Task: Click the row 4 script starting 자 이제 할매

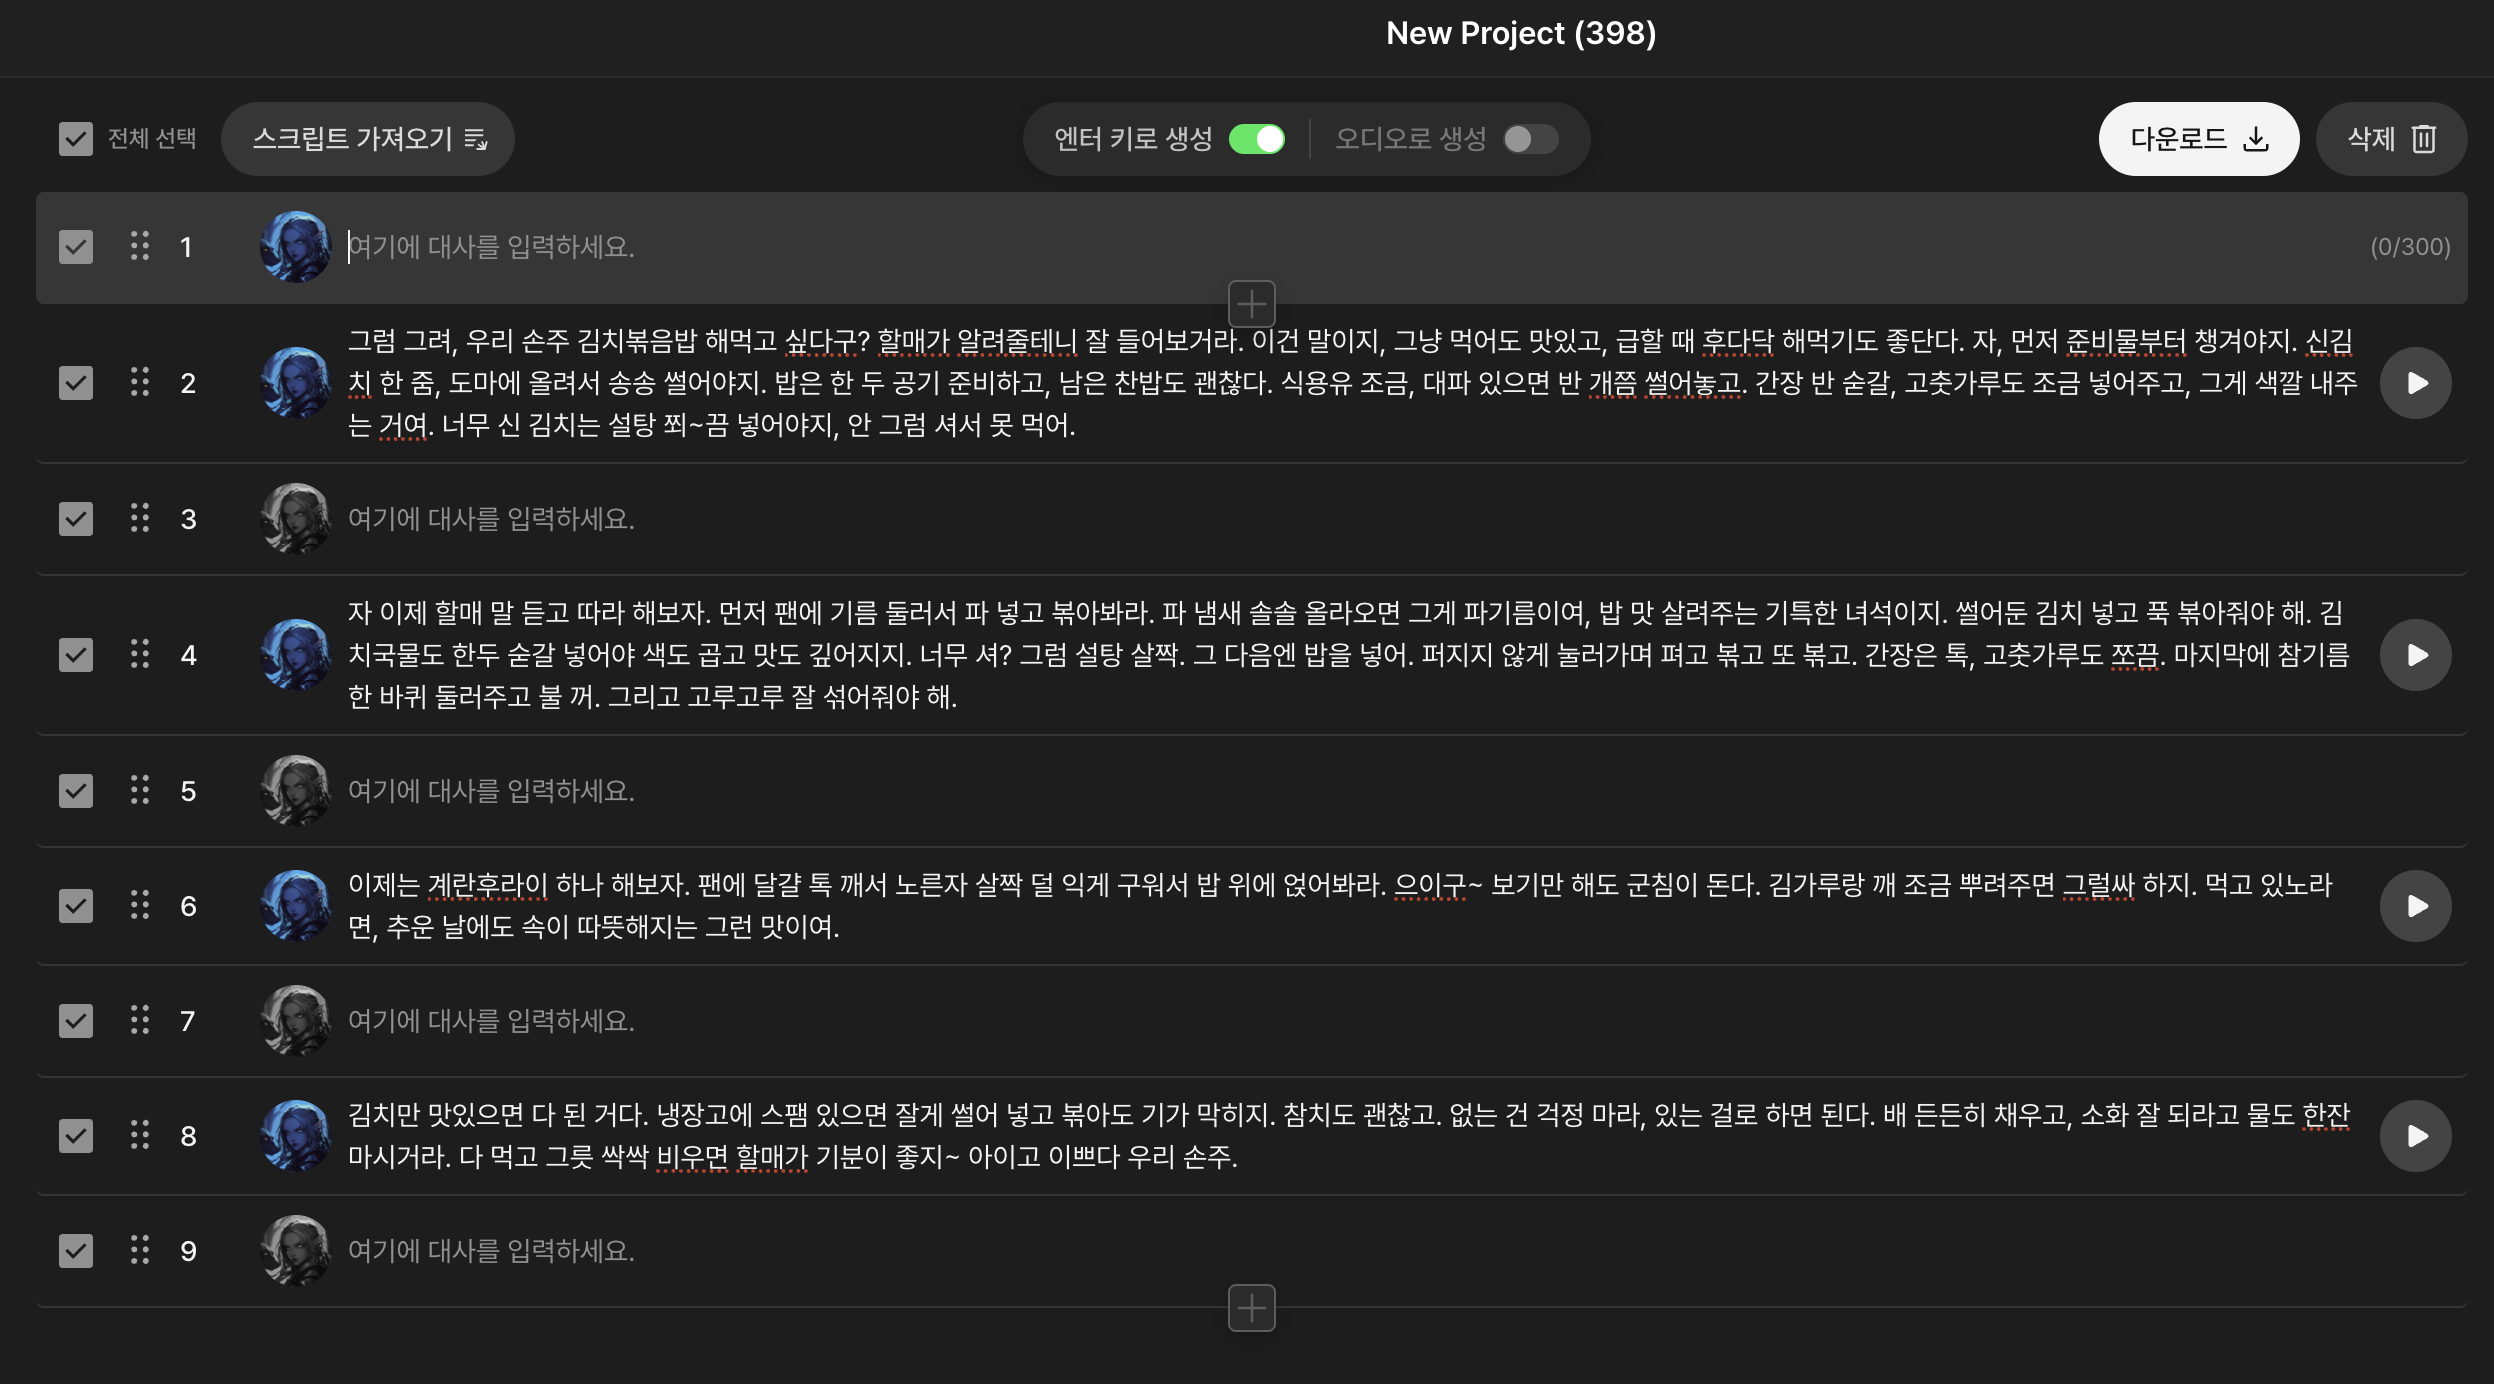Action: 1349,655
